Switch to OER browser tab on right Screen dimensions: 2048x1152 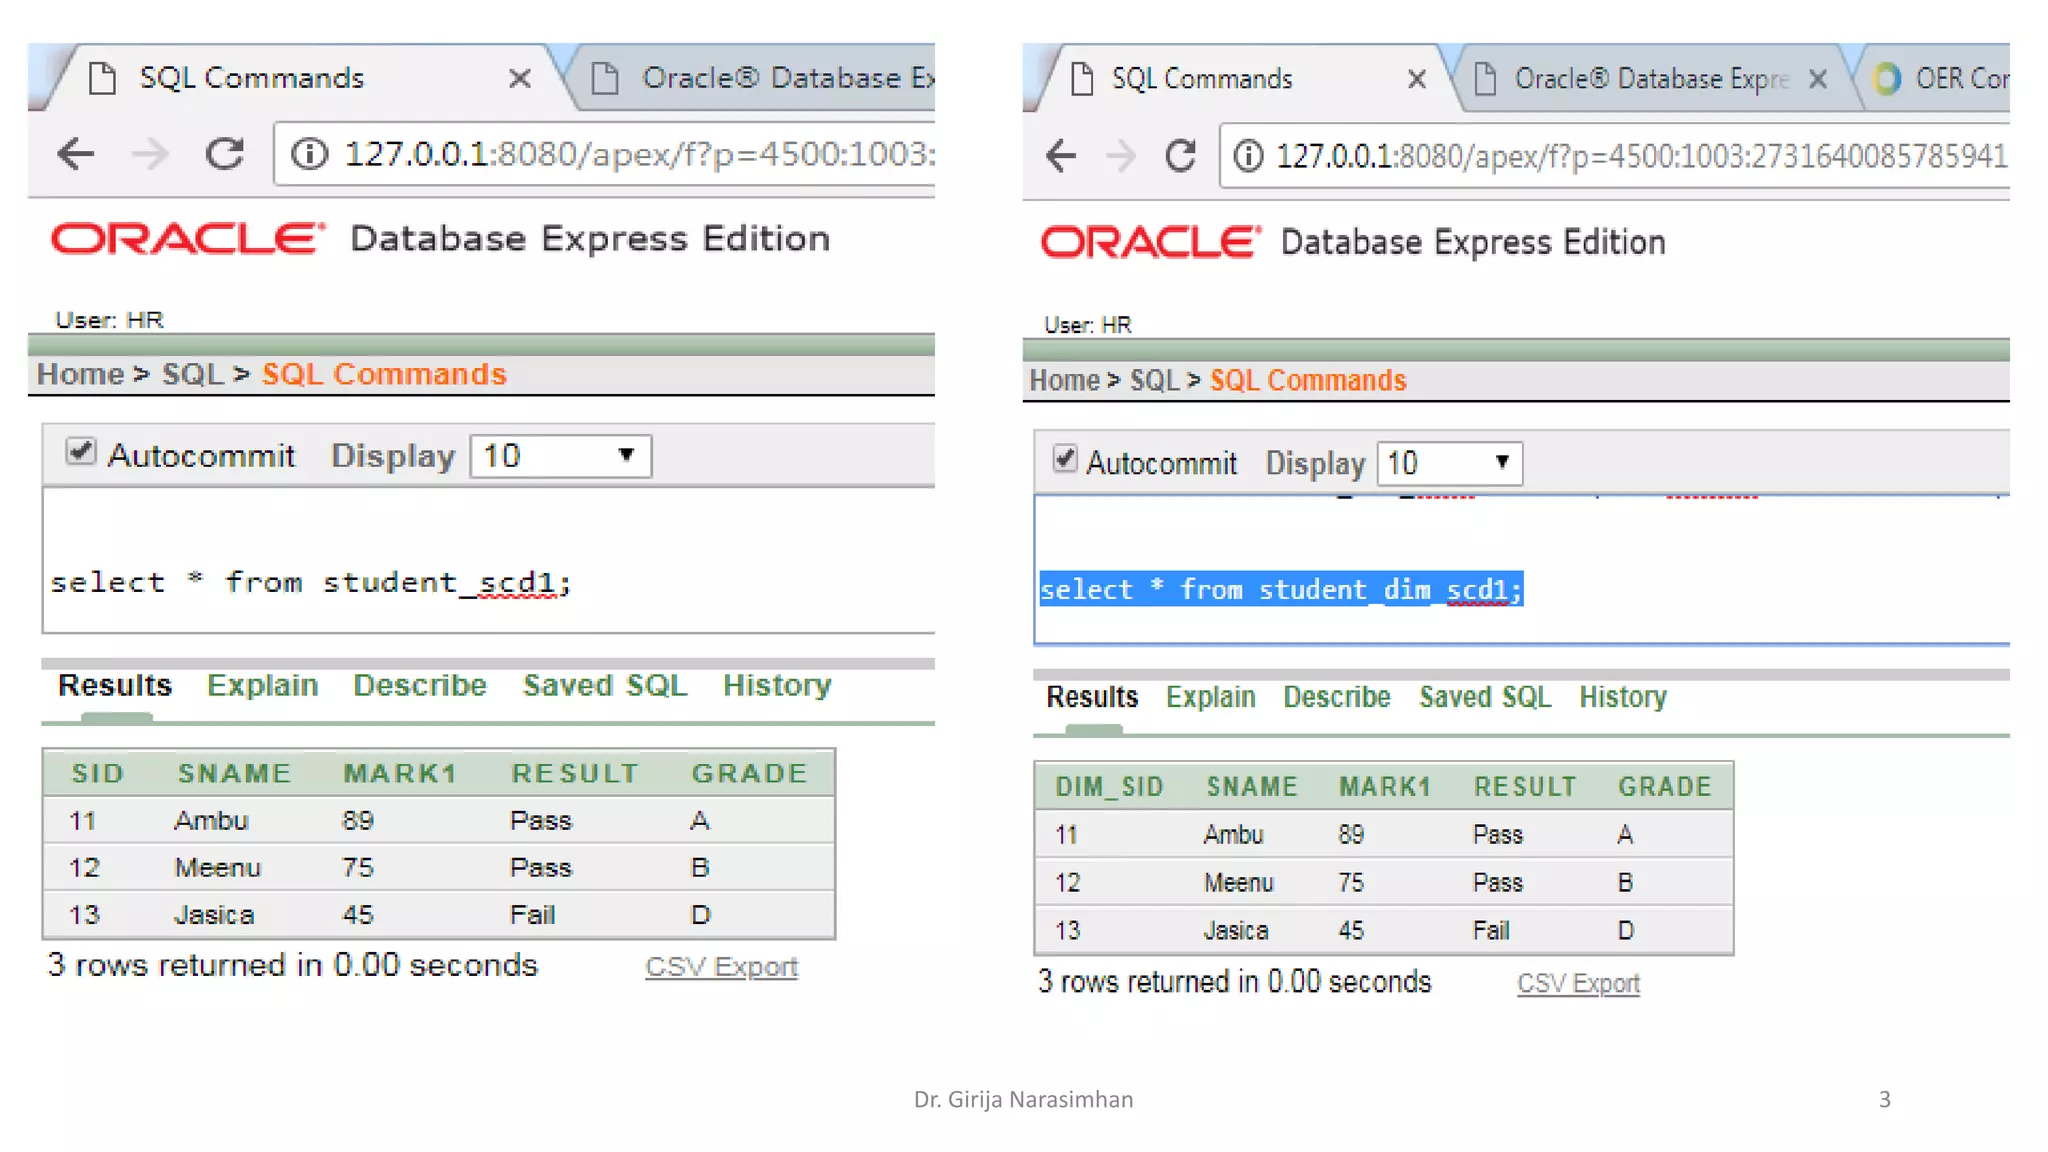tap(1940, 79)
